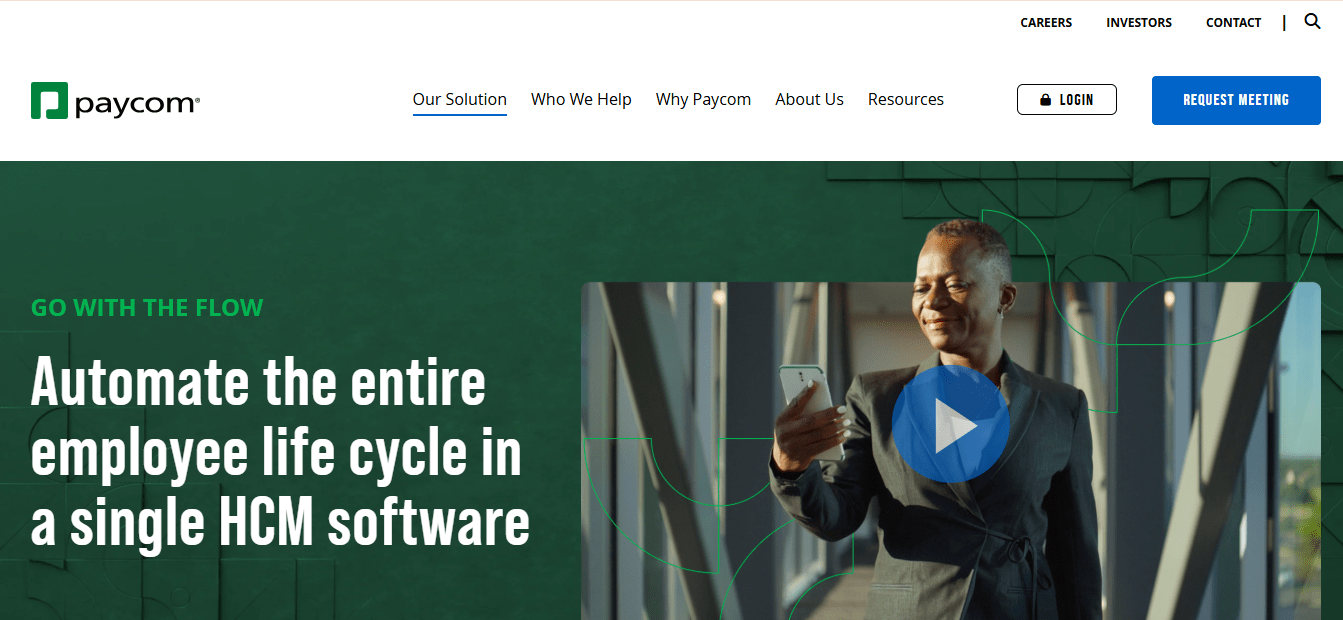This screenshot has height=620, width=1343.
Task: Click the Go With The Flow tagline
Action: [147, 307]
